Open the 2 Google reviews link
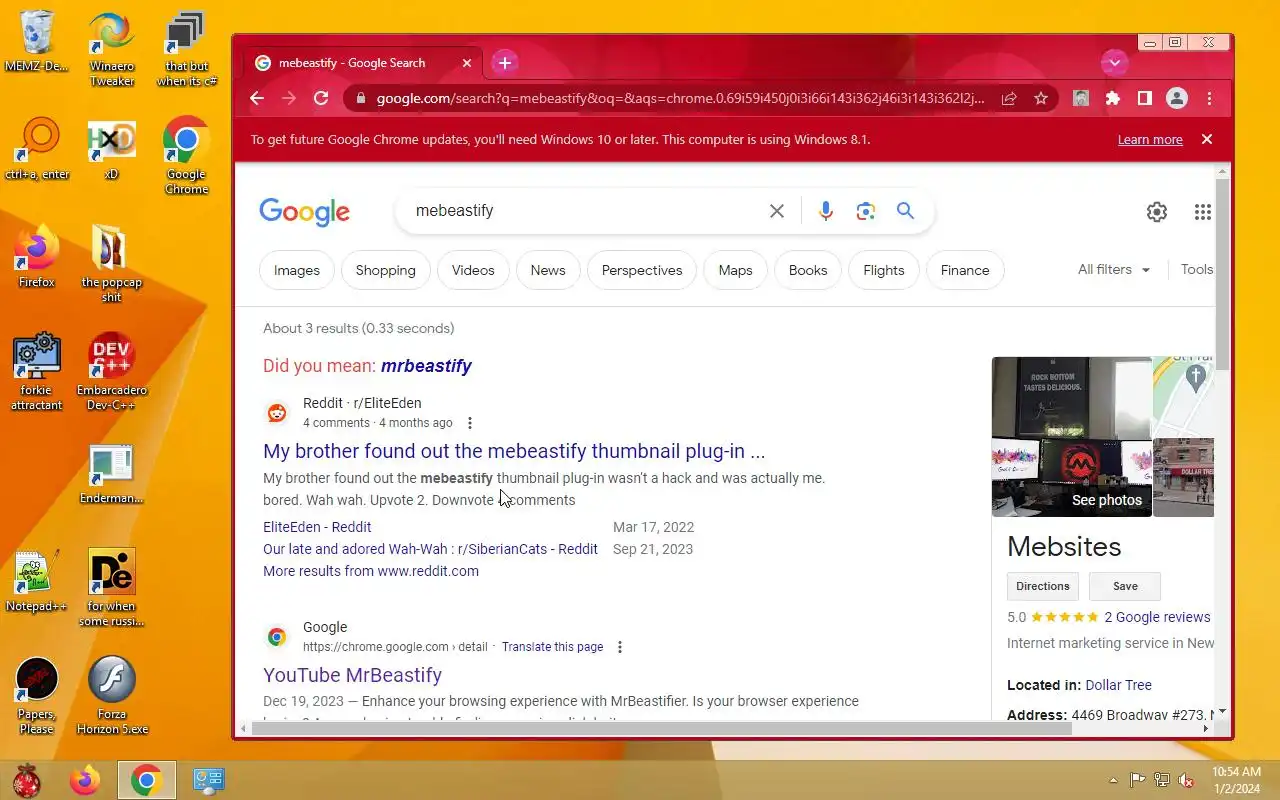This screenshot has width=1280, height=800. [1157, 617]
